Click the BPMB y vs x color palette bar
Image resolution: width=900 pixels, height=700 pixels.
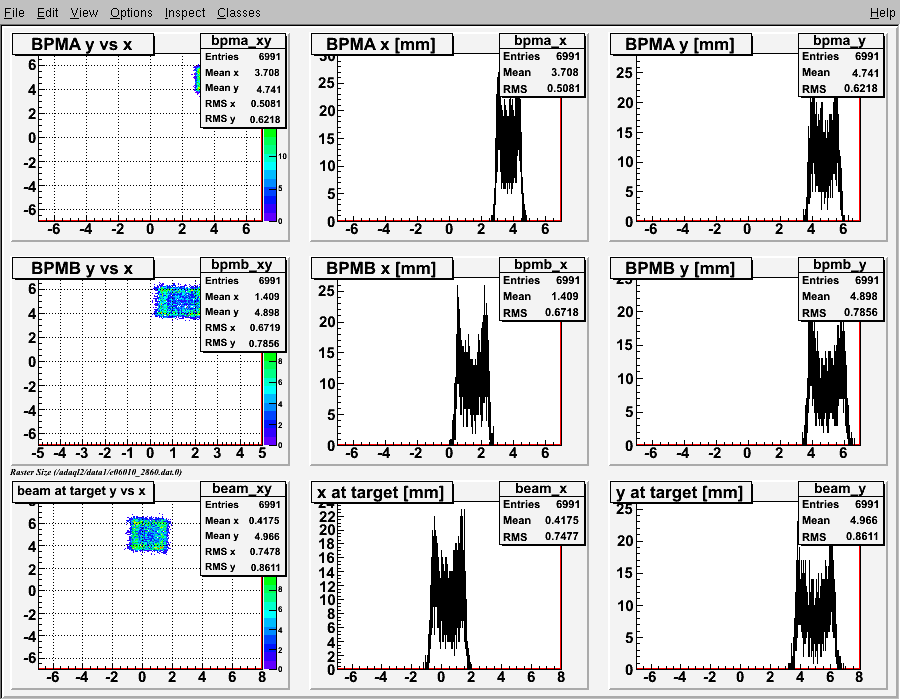pos(270,399)
